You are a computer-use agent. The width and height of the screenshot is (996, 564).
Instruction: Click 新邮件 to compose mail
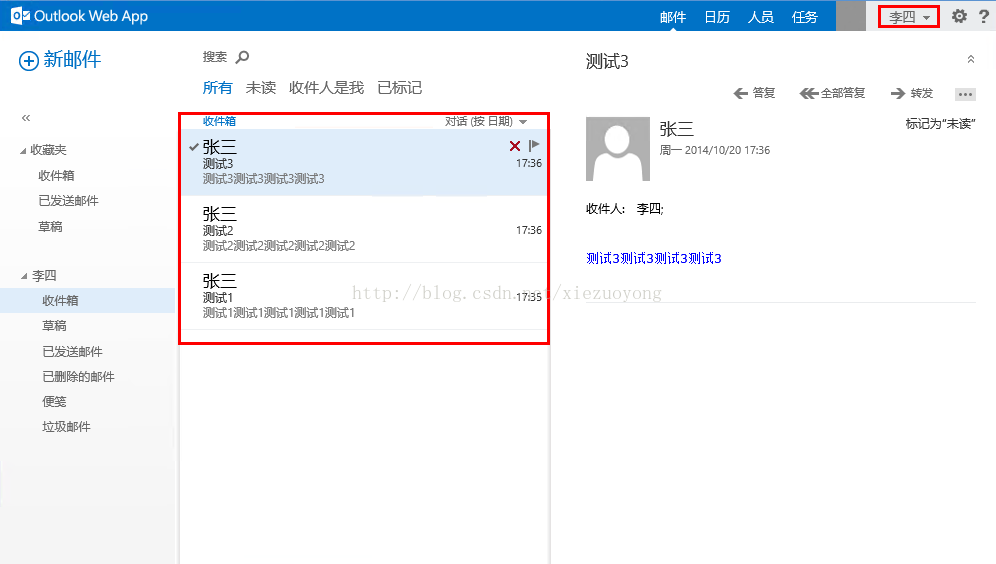72,60
